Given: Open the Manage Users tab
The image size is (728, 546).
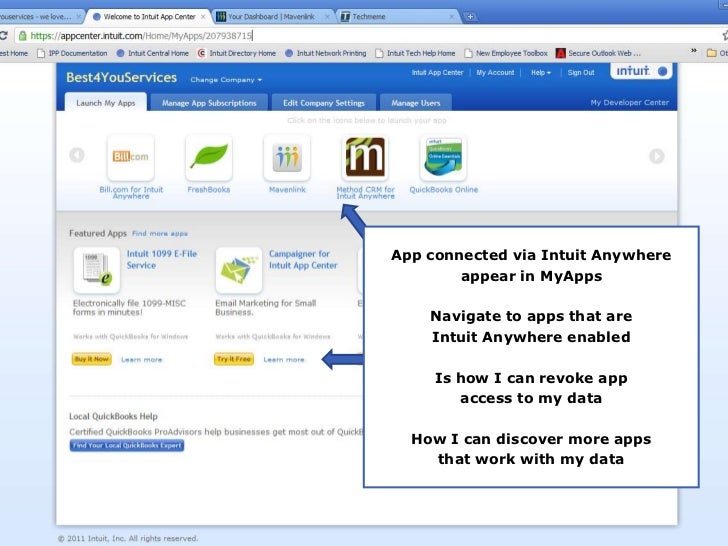Looking at the screenshot, I should click(x=416, y=103).
